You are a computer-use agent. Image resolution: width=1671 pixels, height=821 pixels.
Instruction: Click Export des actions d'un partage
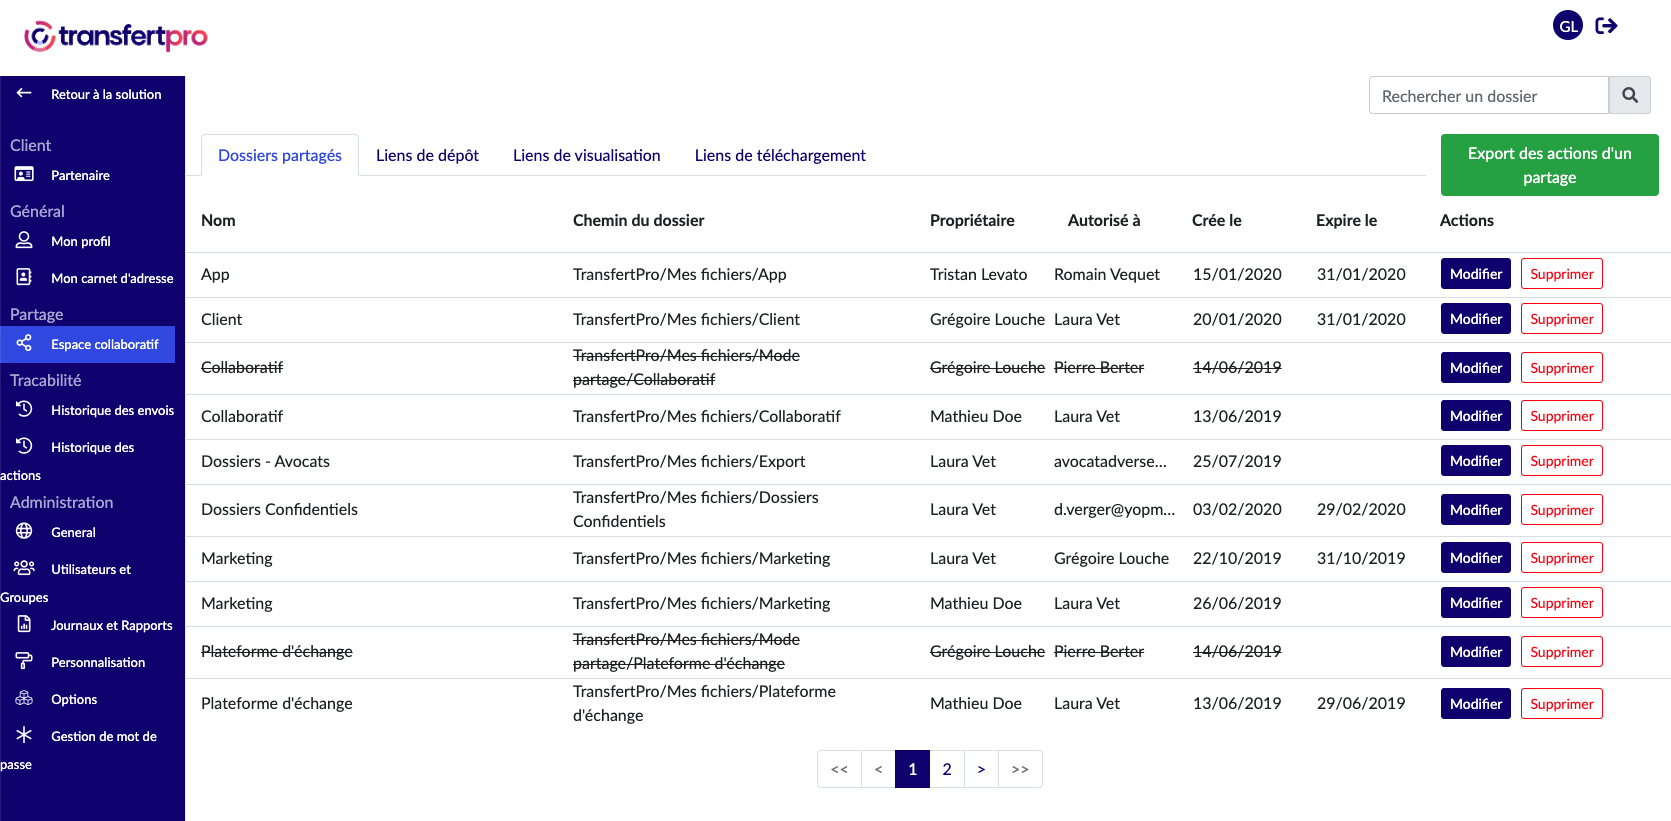click(1549, 165)
